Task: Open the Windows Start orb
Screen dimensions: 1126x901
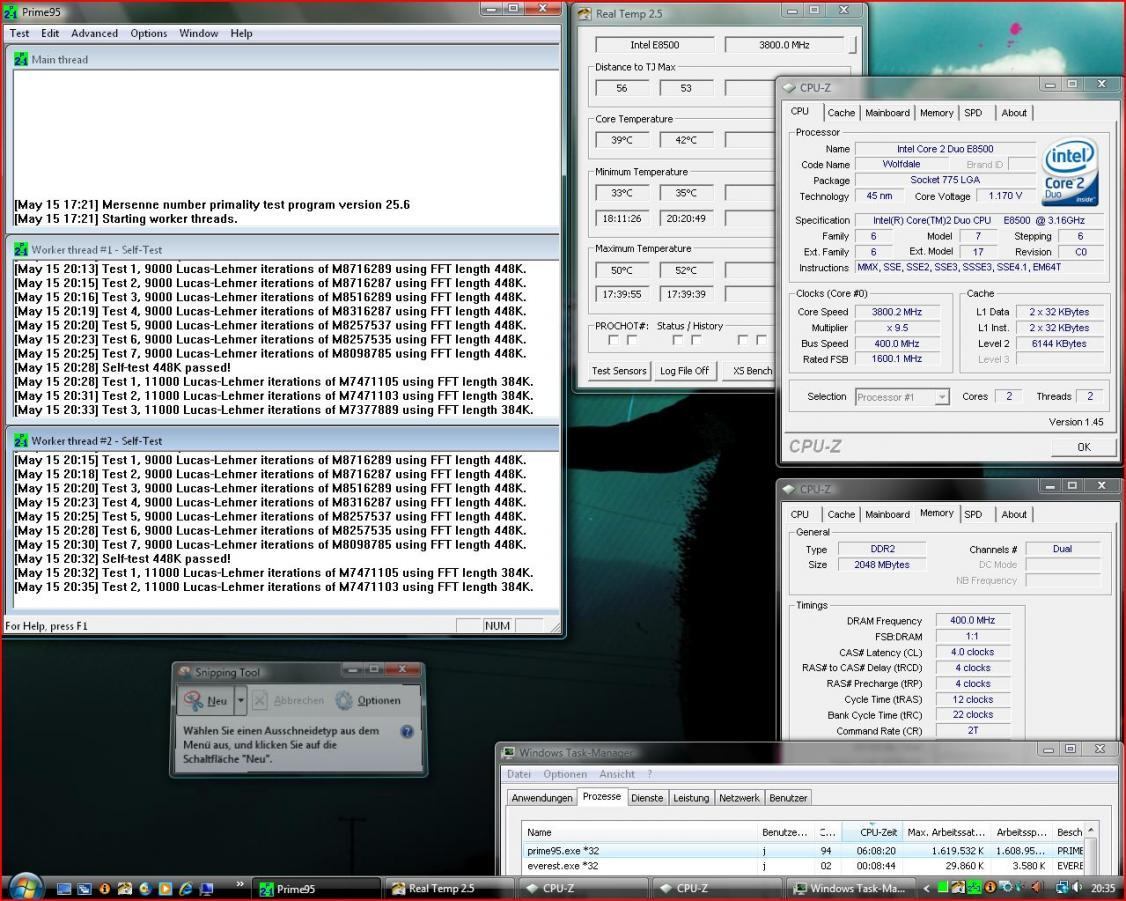Action: pyautogui.click(x=26, y=888)
